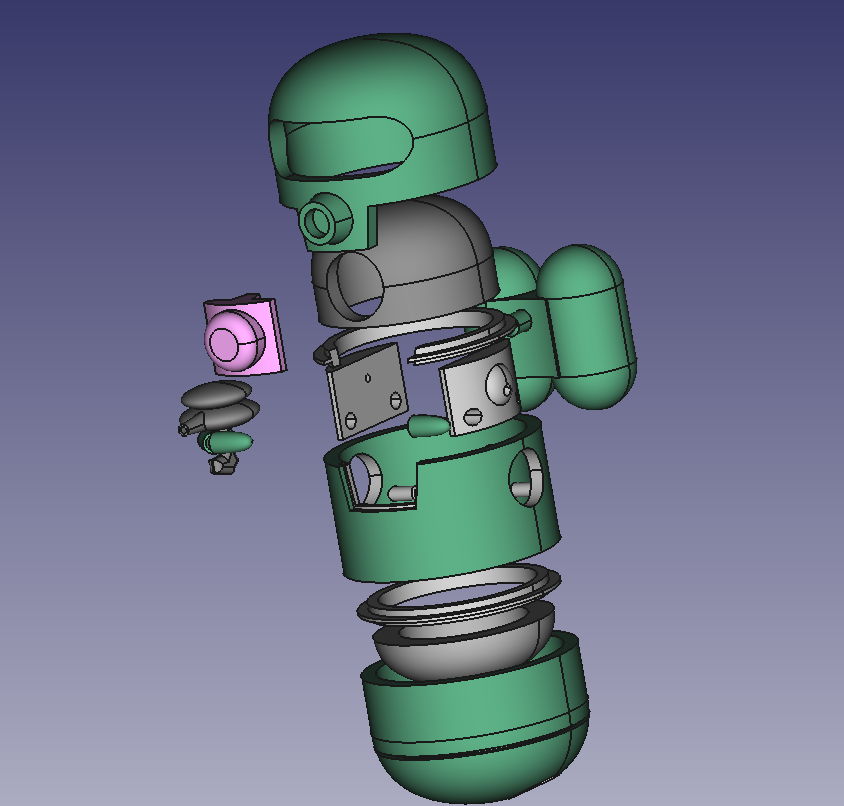Select the gray hemispherical bowl part
The width and height of the screenshot is (844, 806).
coord(463,643)
